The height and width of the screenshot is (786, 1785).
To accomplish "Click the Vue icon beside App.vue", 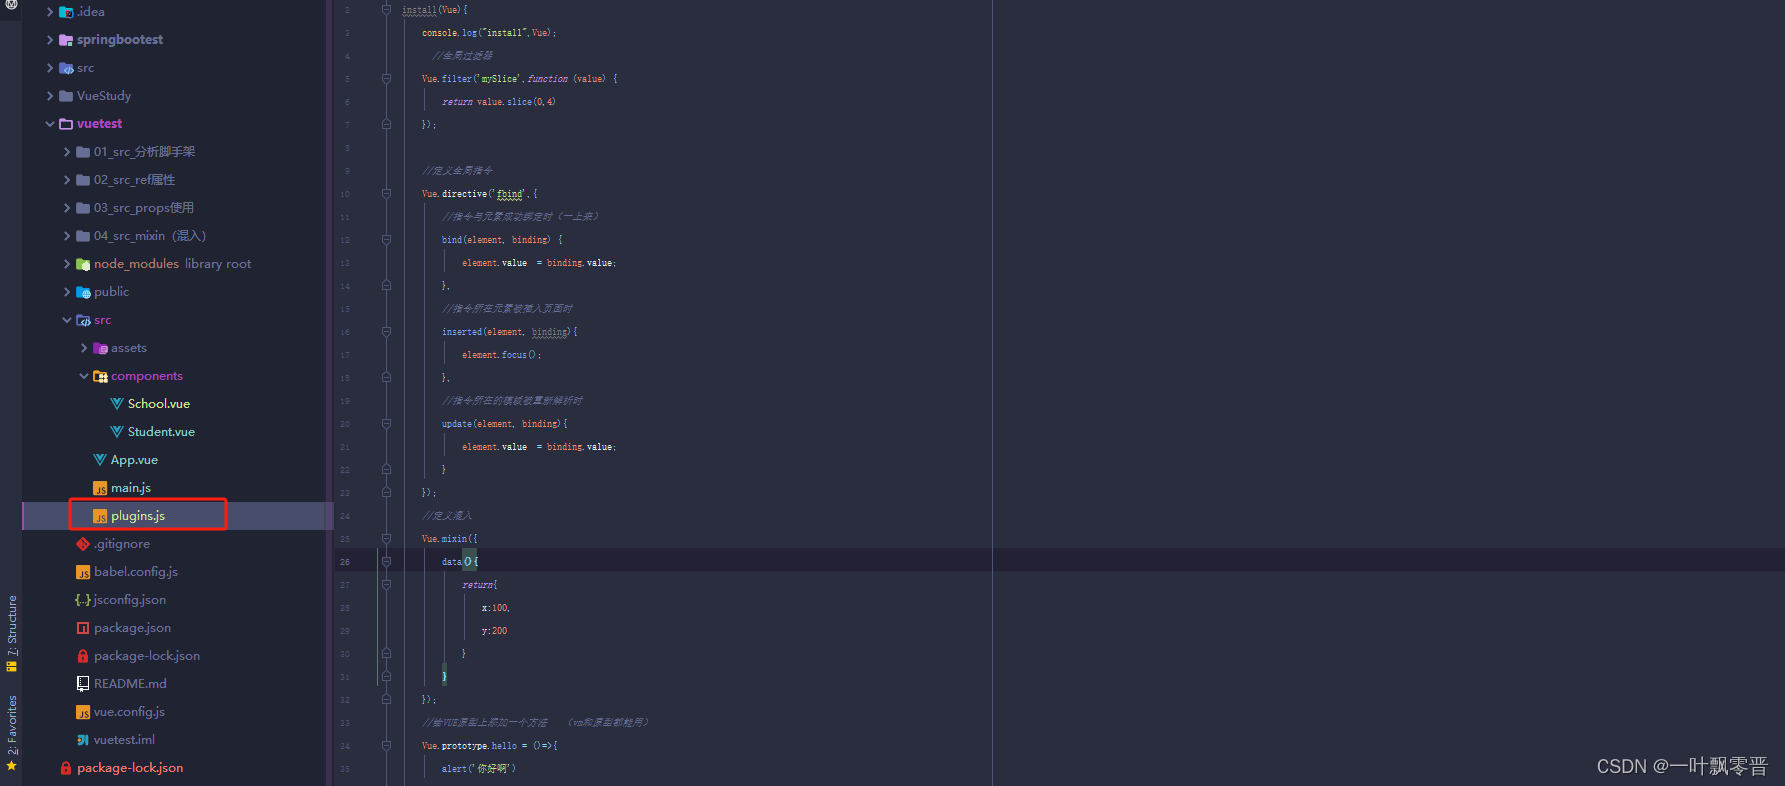I will 100,460.
